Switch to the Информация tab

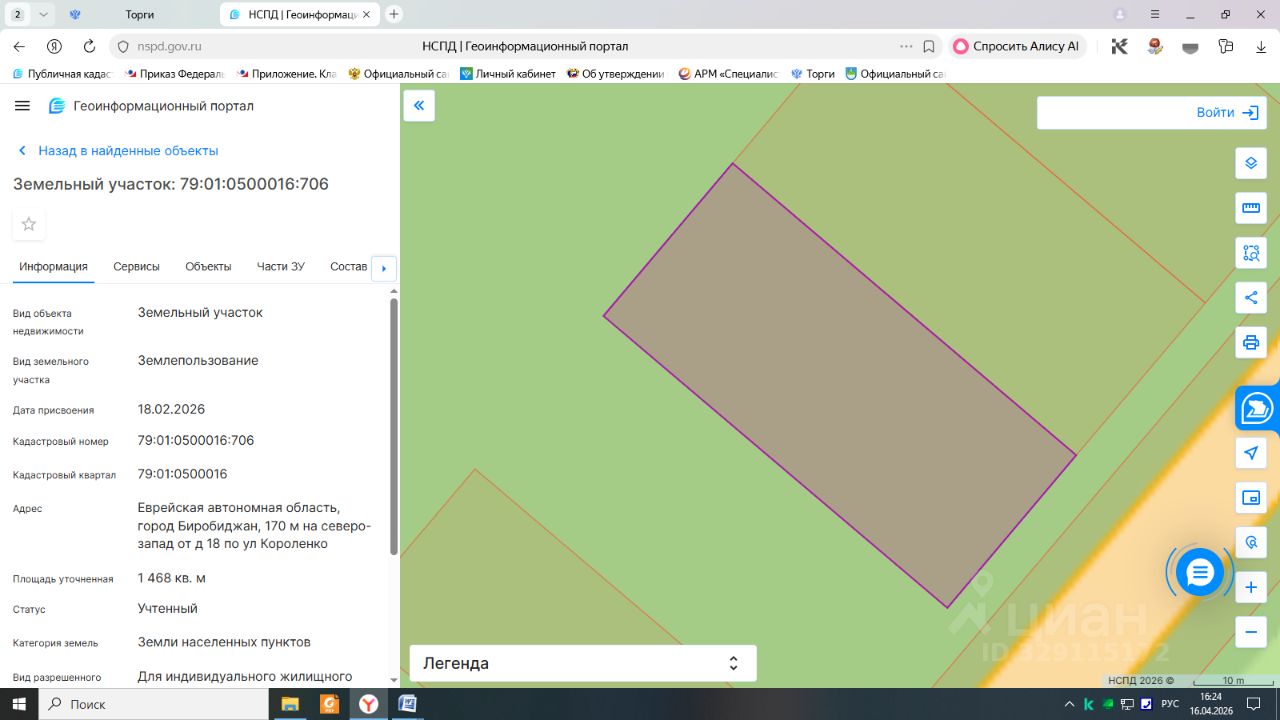point(53,267)
